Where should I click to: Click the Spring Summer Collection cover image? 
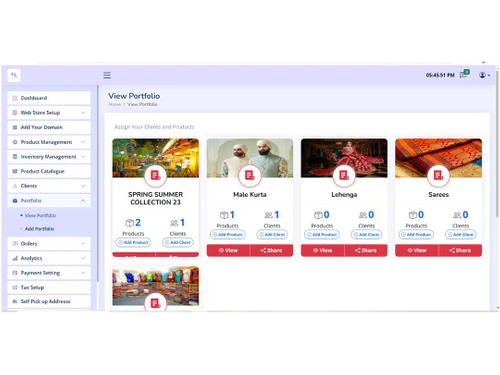(x=155, y=158)
